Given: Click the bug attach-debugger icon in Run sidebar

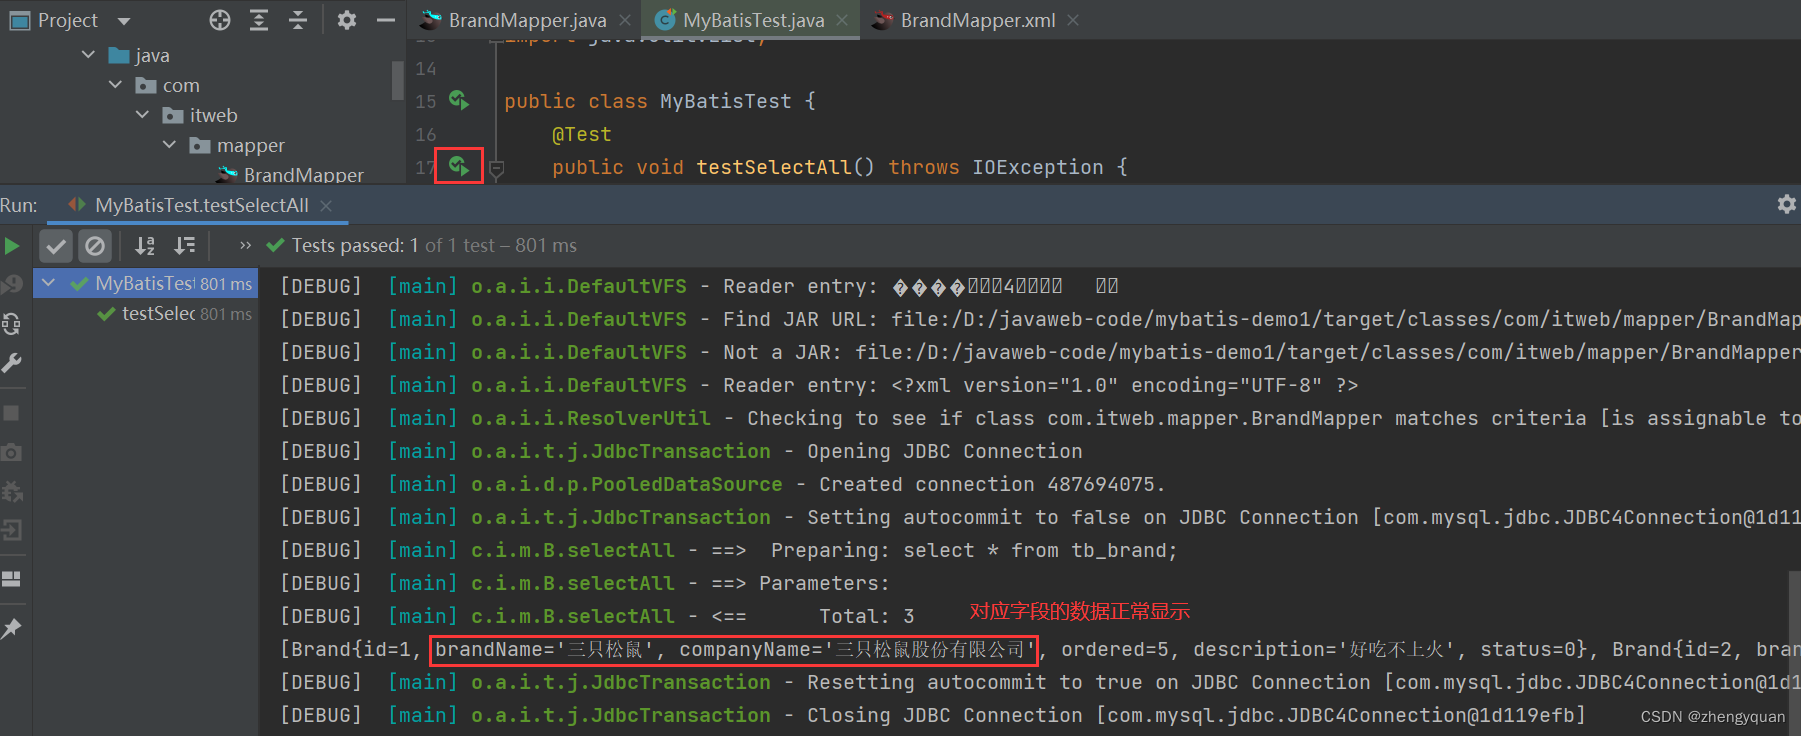Looking at the screenshot, I should (x=12, y=491).
